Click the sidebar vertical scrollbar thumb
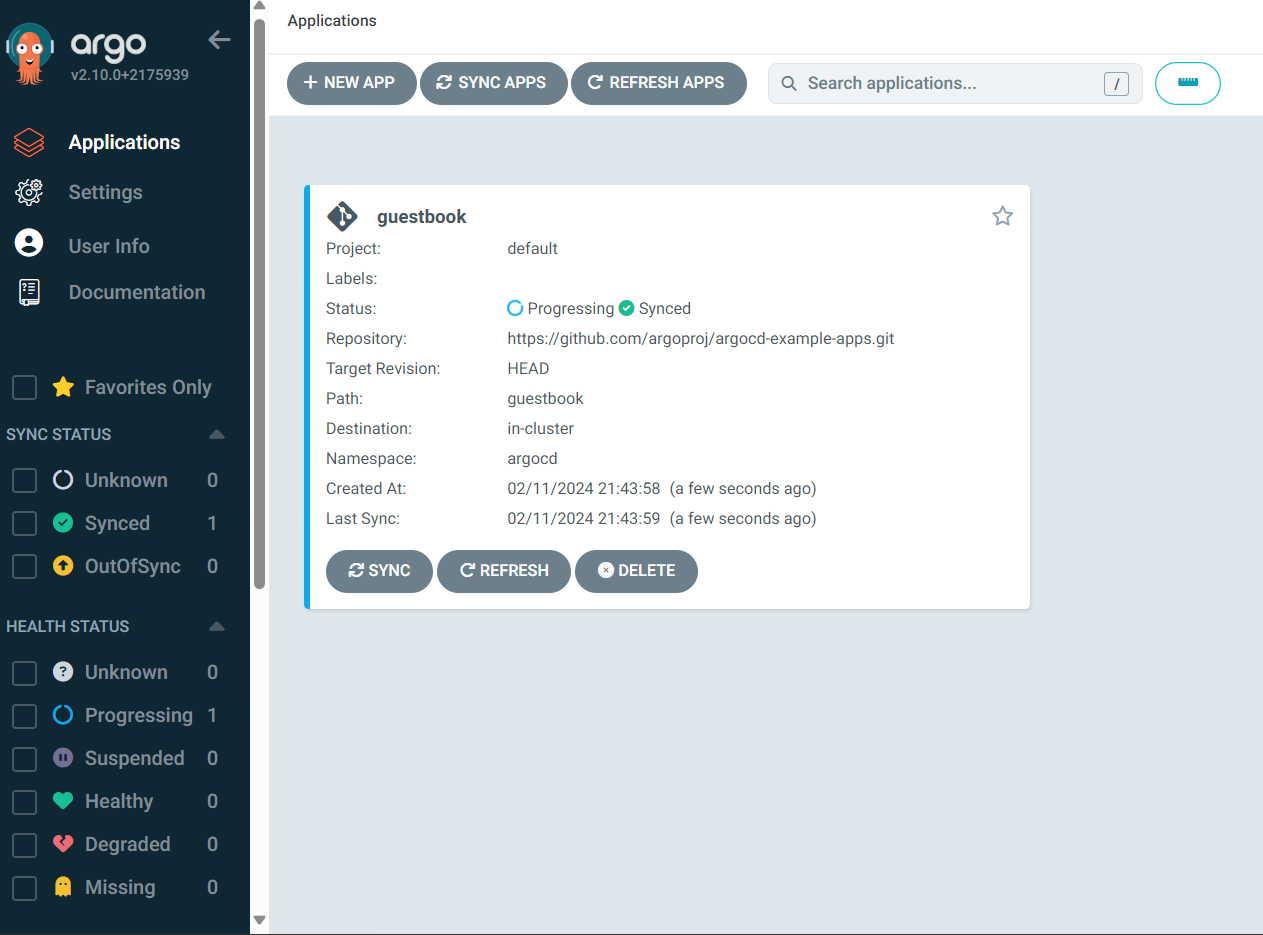 pyautogui.click(x=259, y=303)
